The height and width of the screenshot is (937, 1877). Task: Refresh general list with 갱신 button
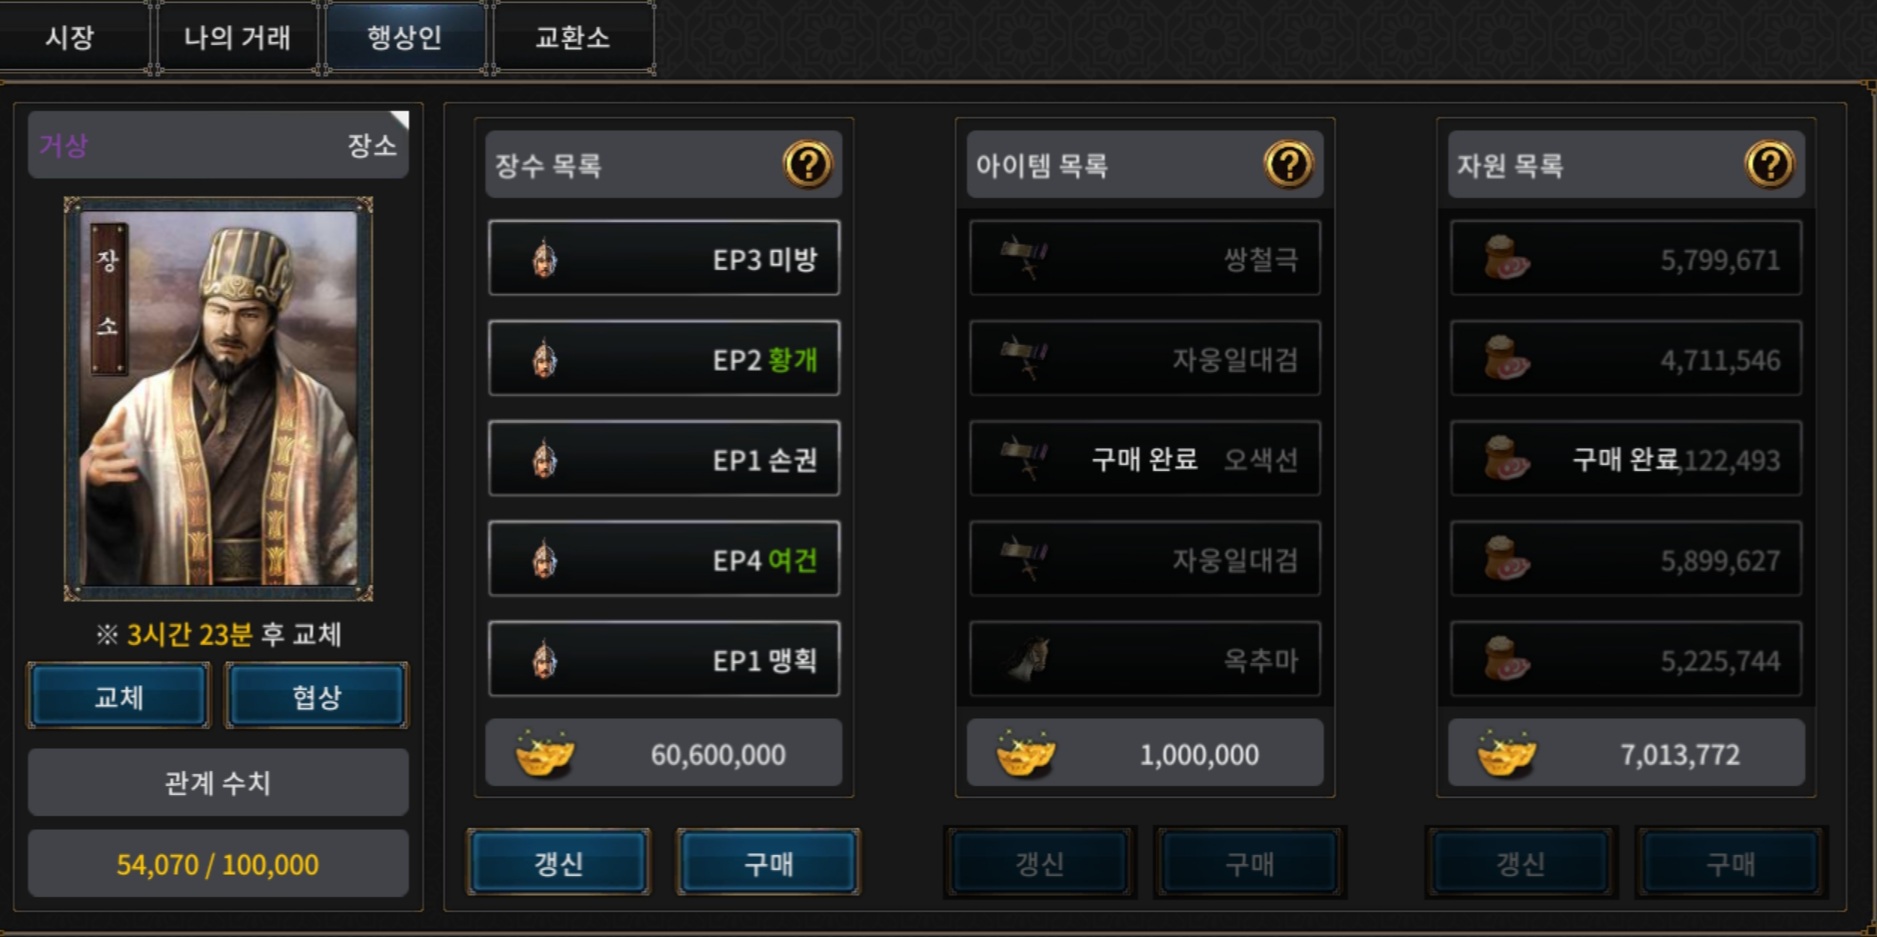tap(558, 862)
